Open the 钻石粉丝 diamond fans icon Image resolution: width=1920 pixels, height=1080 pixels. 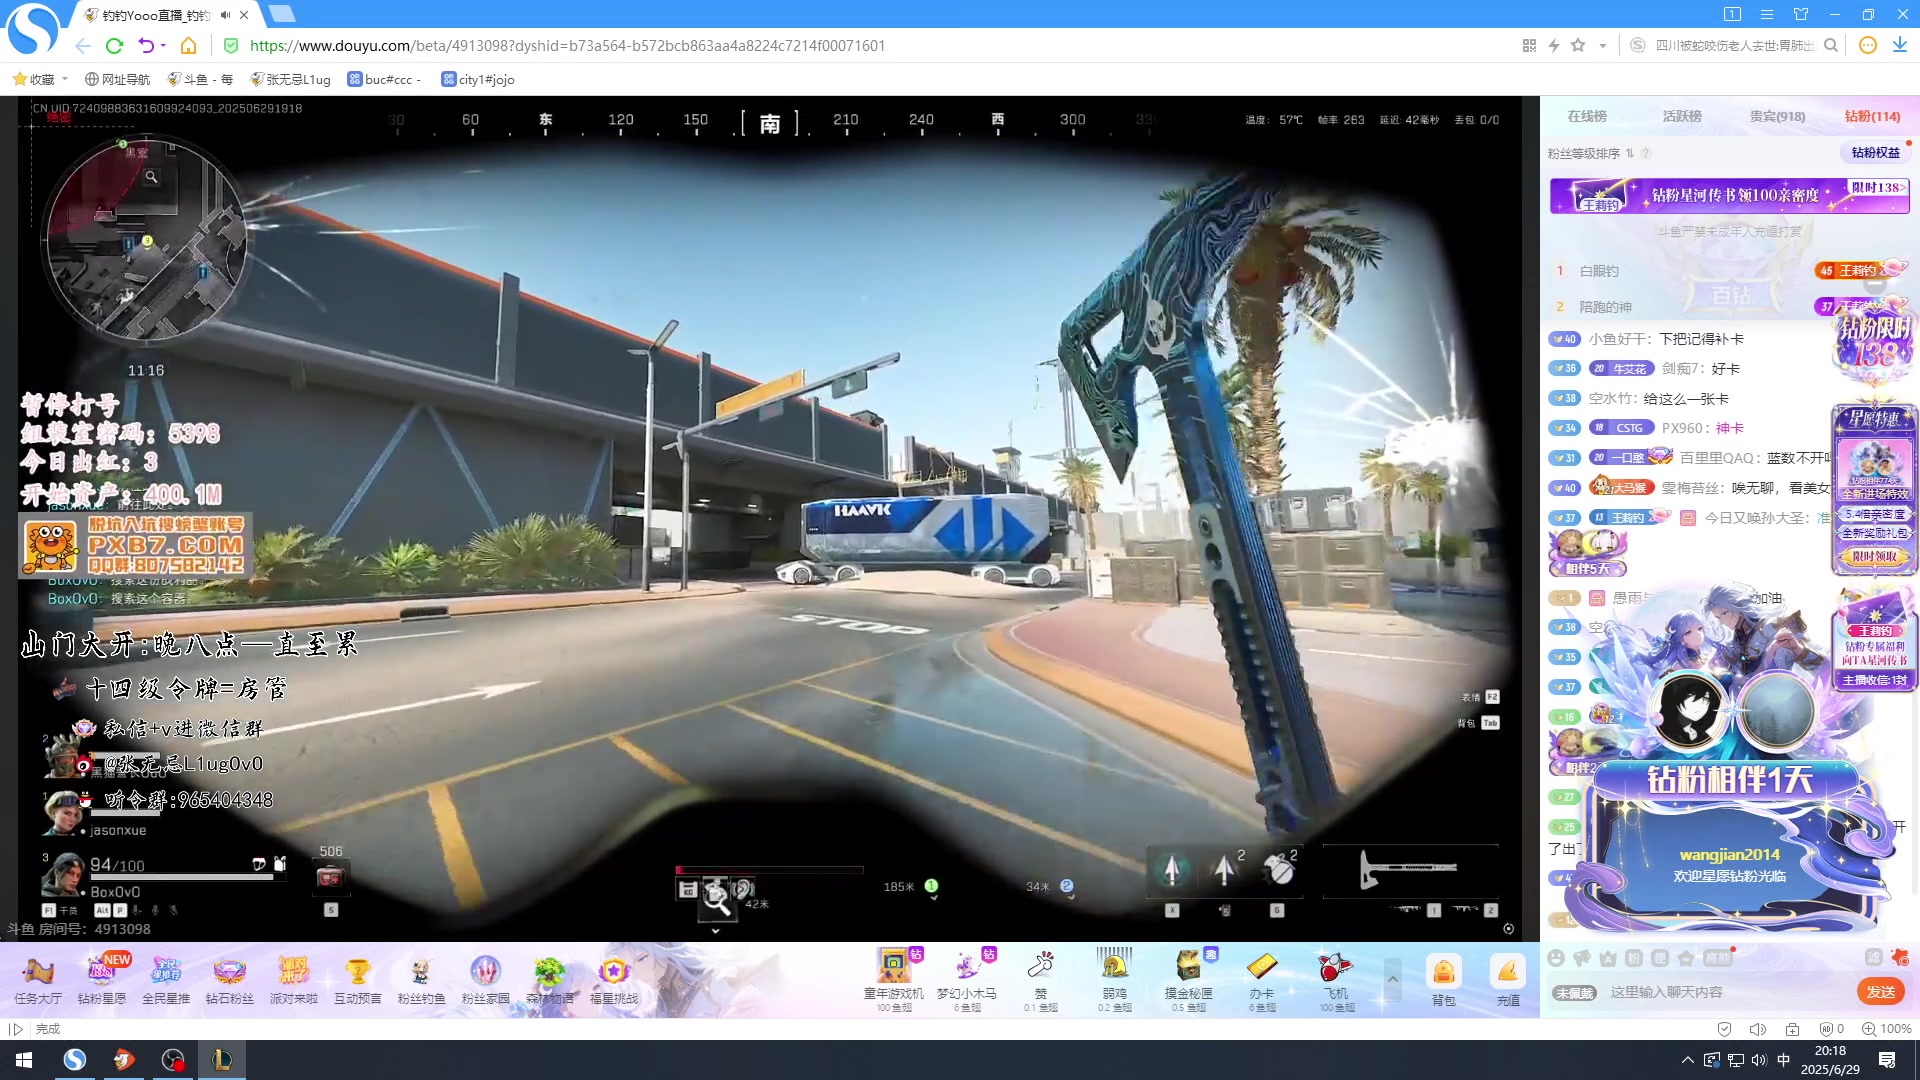[230, 979]
